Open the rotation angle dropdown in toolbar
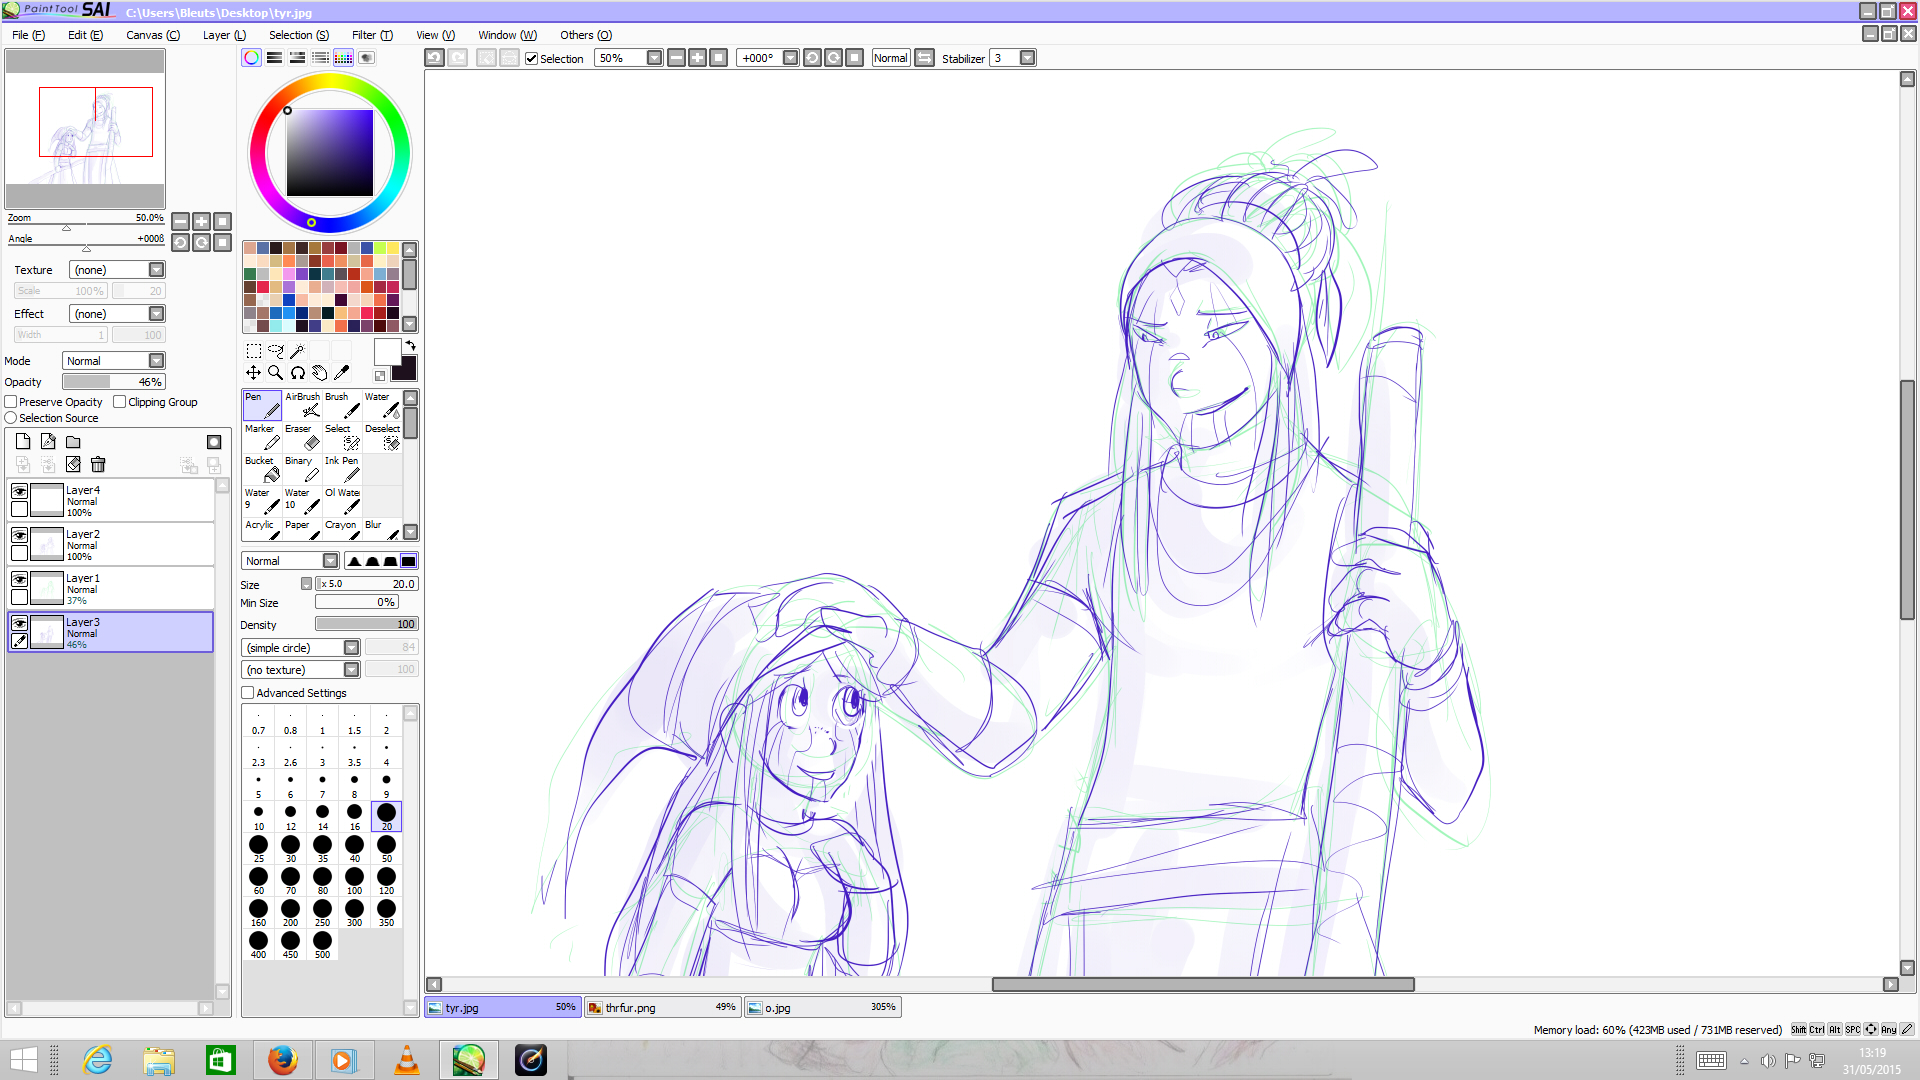This screenshot has height=1080, width=1920. pos(790,58)
